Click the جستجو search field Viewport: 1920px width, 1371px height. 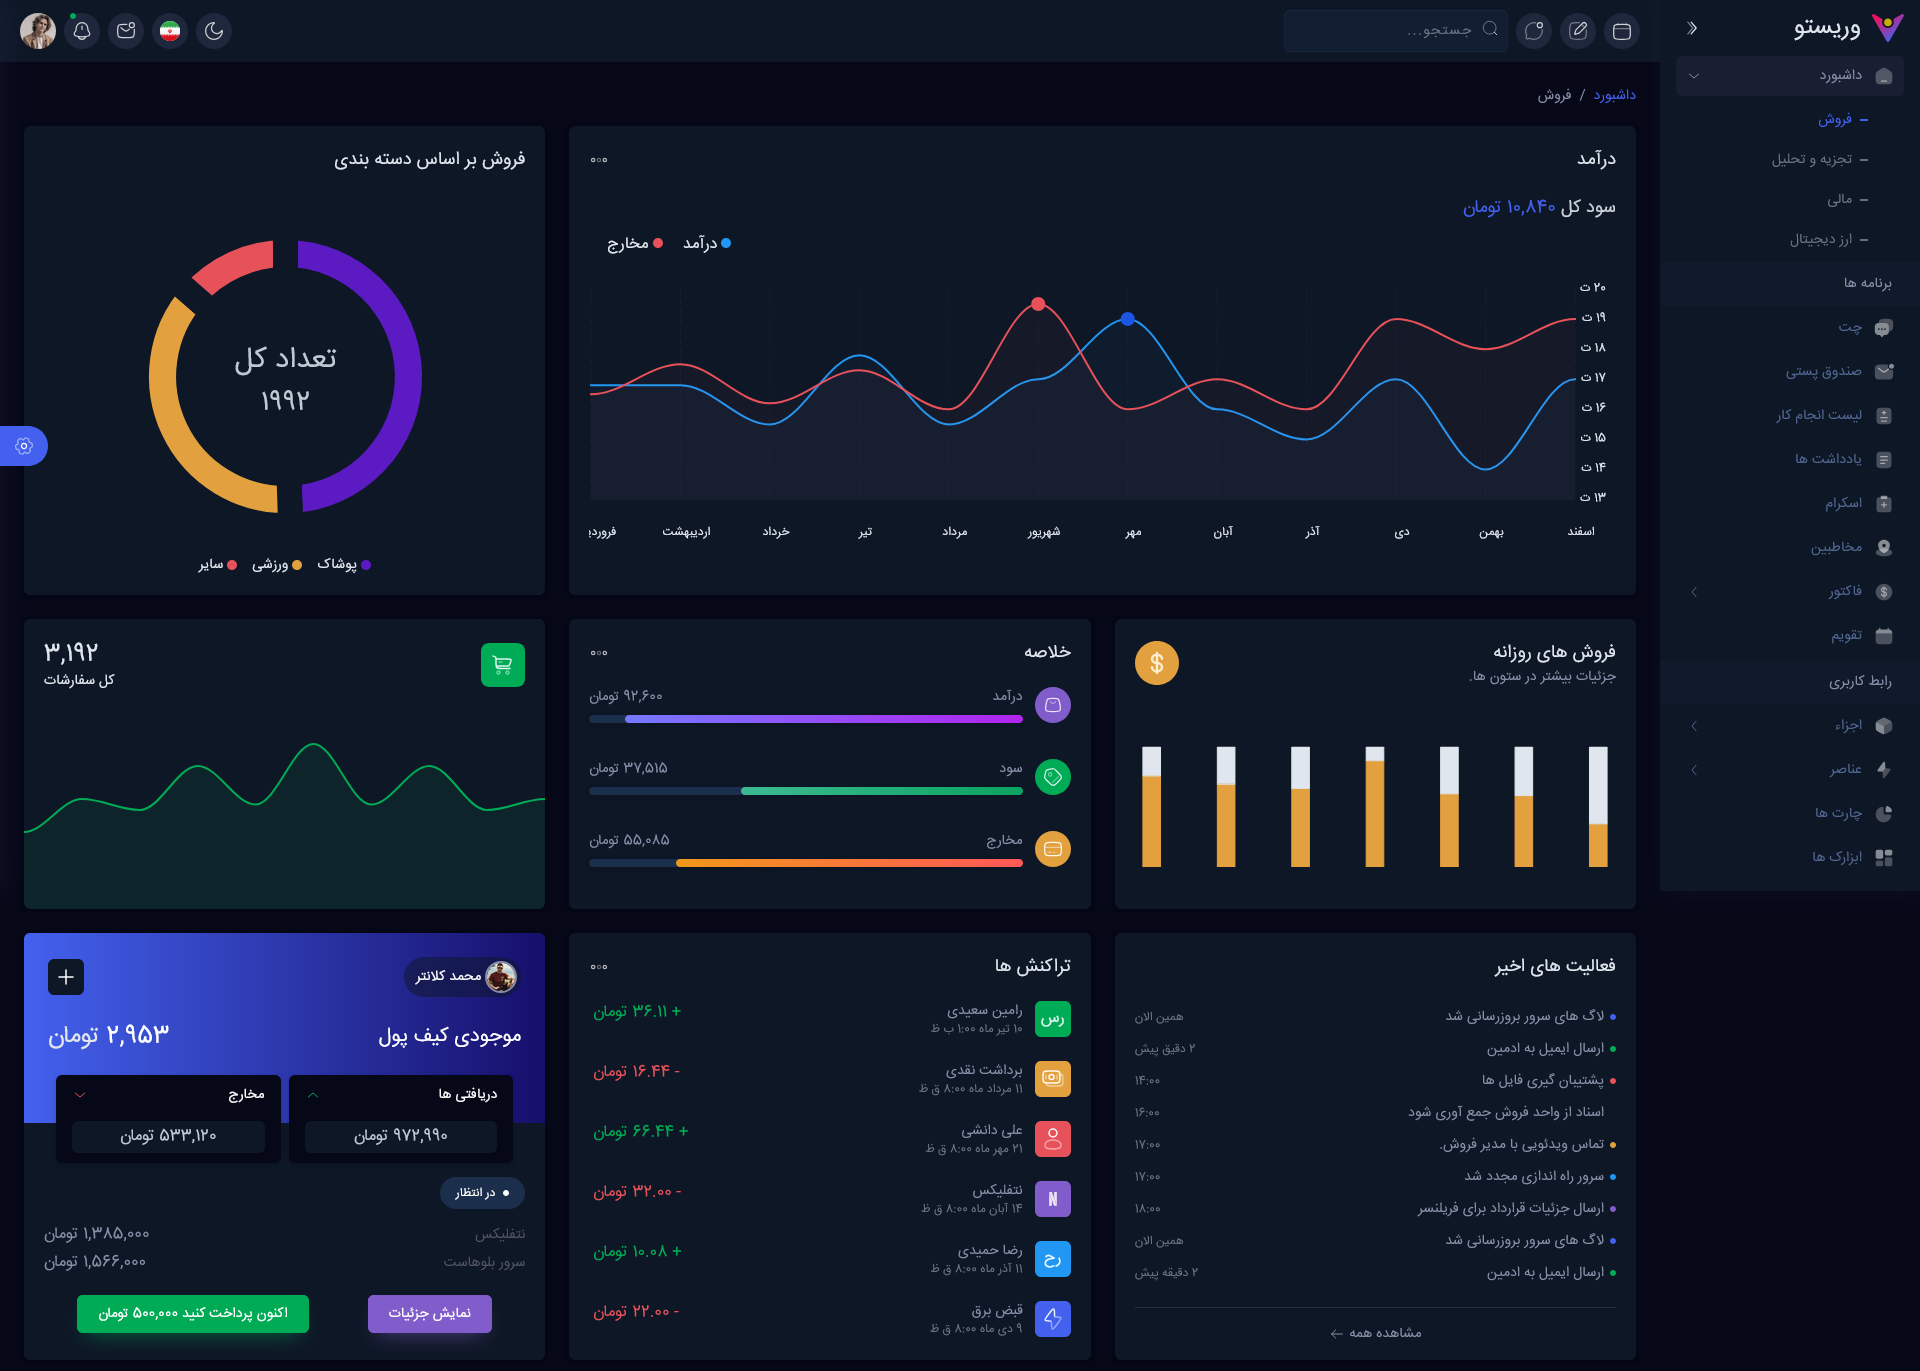[1395, 31]
